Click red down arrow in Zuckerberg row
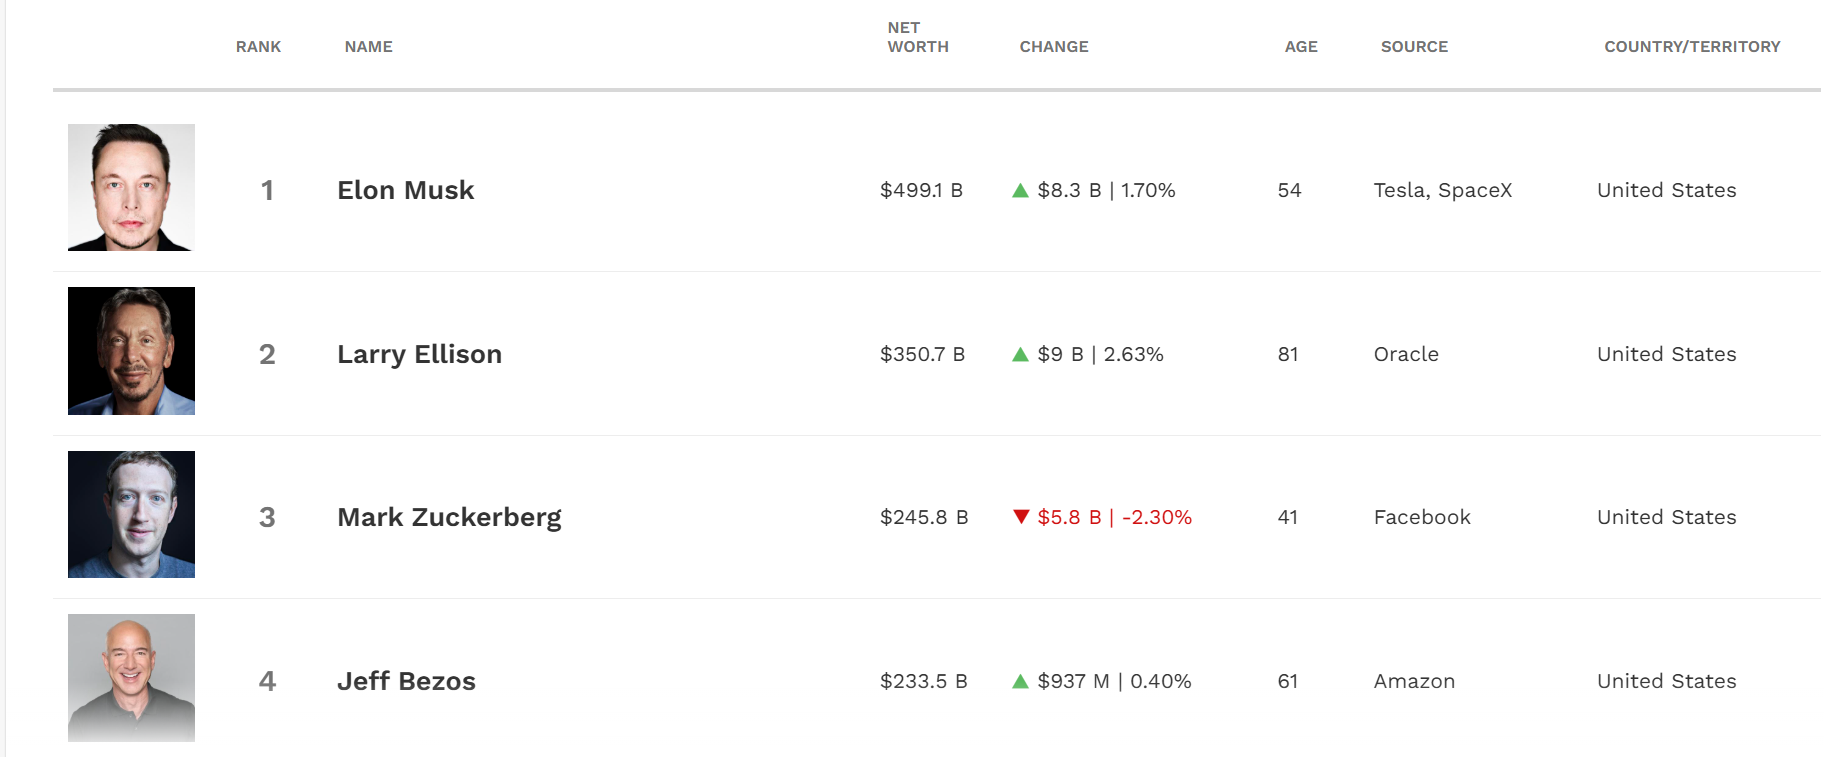This screenshot has width=1824, height=757. (x=1020, y=517)
